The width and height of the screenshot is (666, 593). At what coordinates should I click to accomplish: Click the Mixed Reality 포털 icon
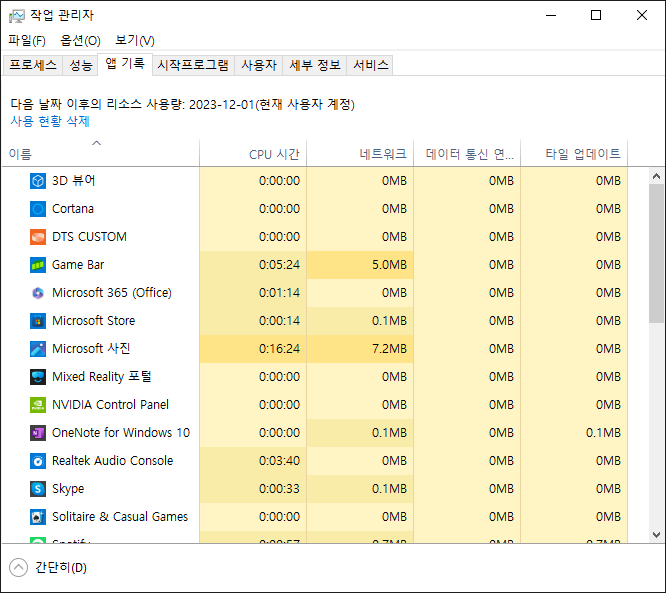tap(38, 377)
